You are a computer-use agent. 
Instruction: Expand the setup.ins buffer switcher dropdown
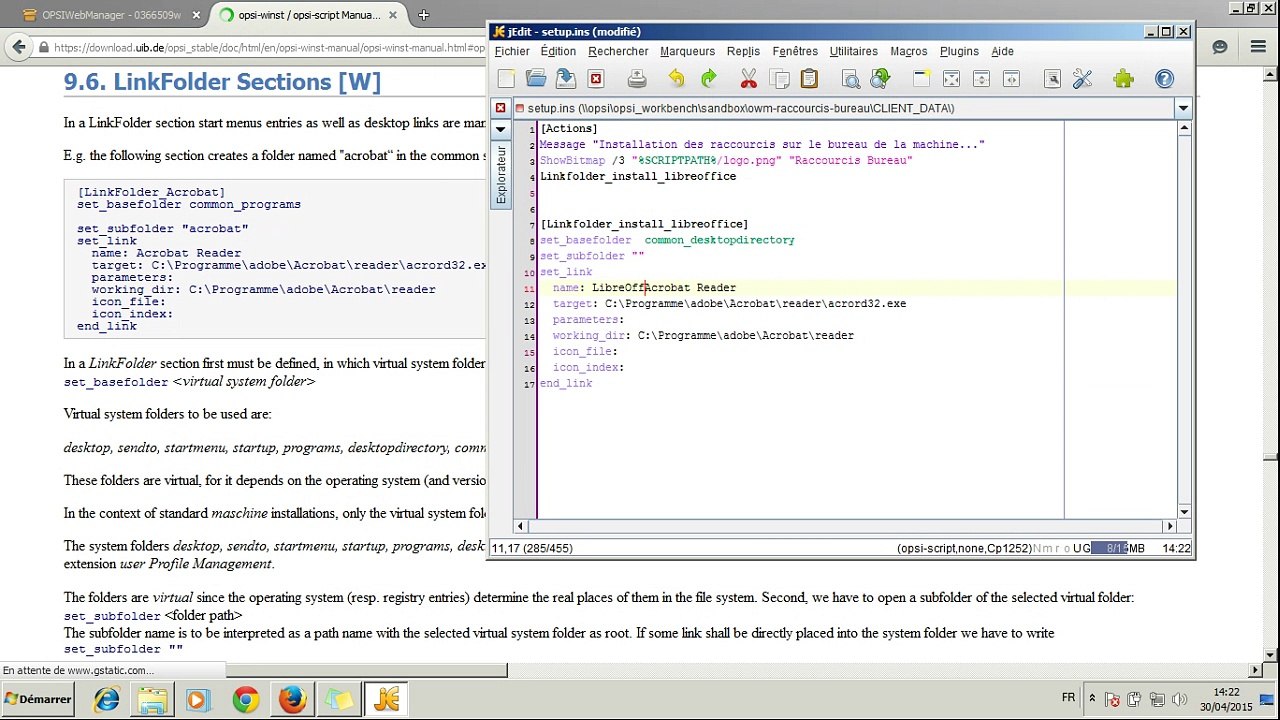pos(1183,108)
